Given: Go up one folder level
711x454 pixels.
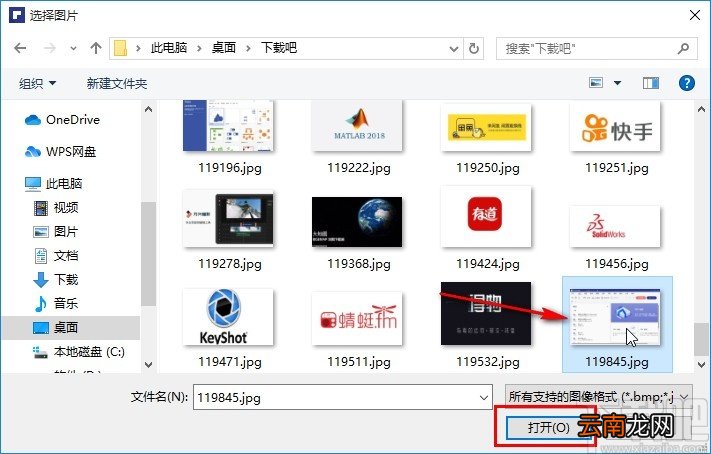Looking at the screenshot, I should coord(96,48).
